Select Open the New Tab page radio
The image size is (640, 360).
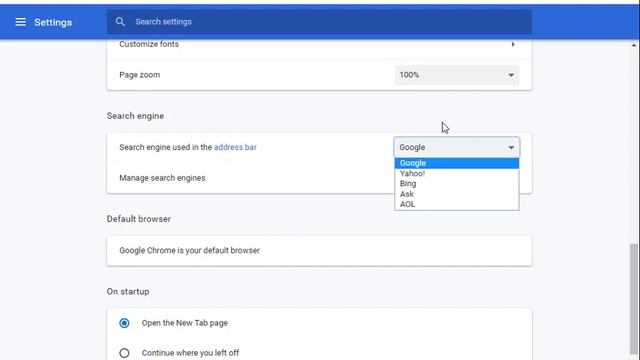124,323
